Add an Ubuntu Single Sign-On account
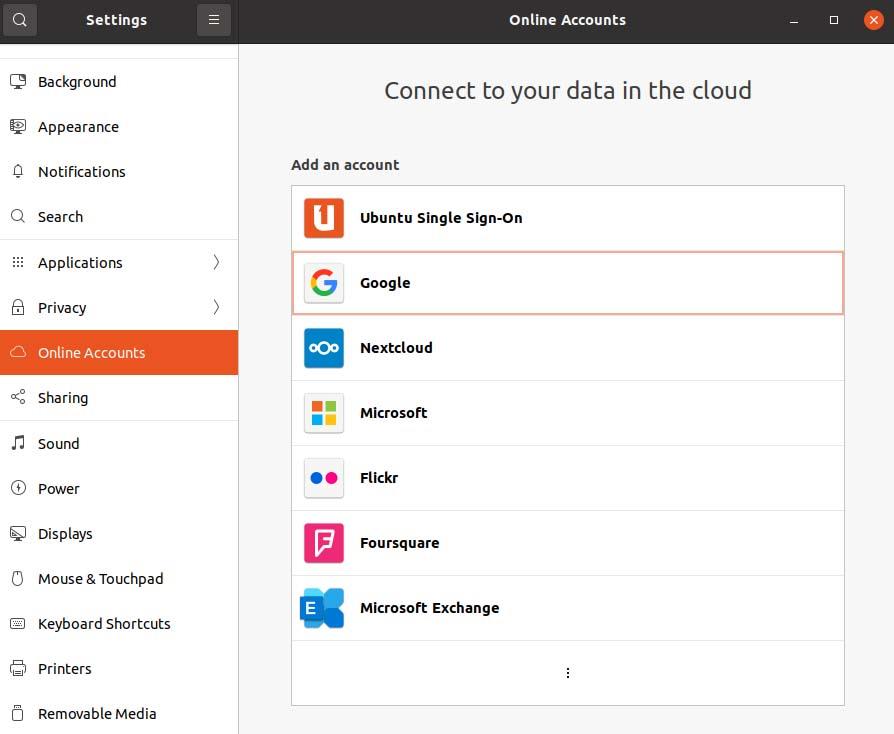 point(568,218)
